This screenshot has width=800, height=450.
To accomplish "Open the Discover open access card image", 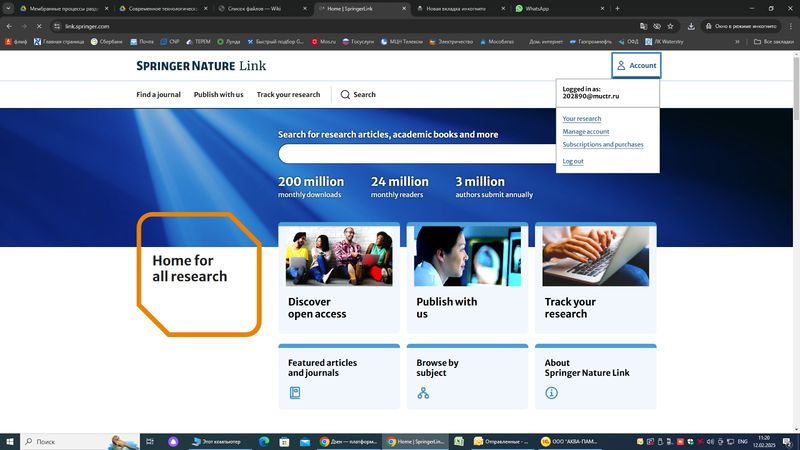I will click(x=339, y=256).
